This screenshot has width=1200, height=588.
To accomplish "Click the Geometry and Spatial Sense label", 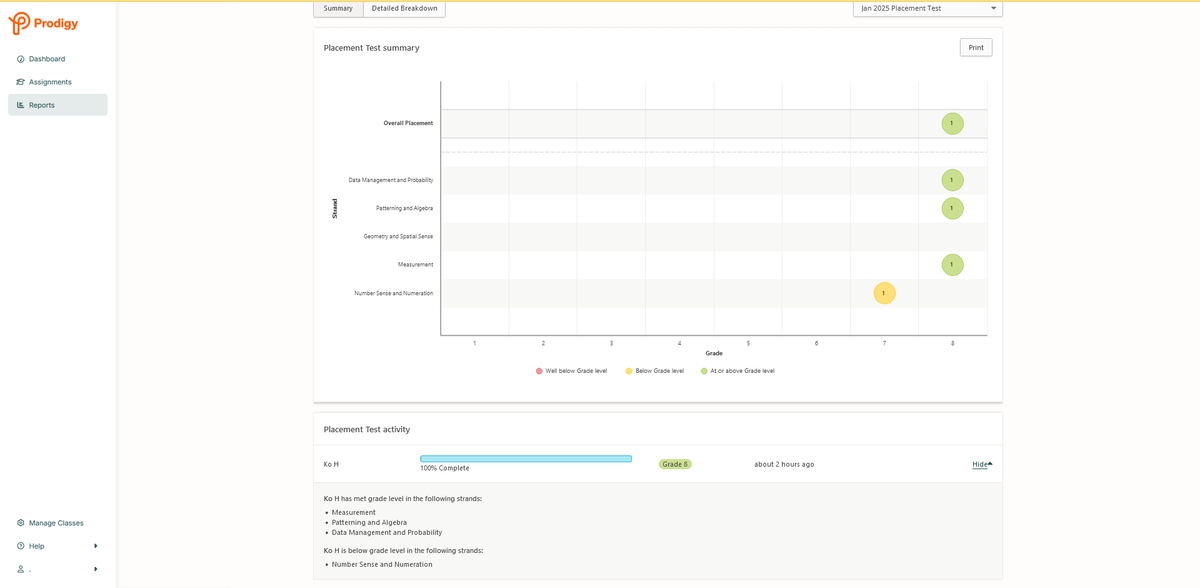I will 398,236.
